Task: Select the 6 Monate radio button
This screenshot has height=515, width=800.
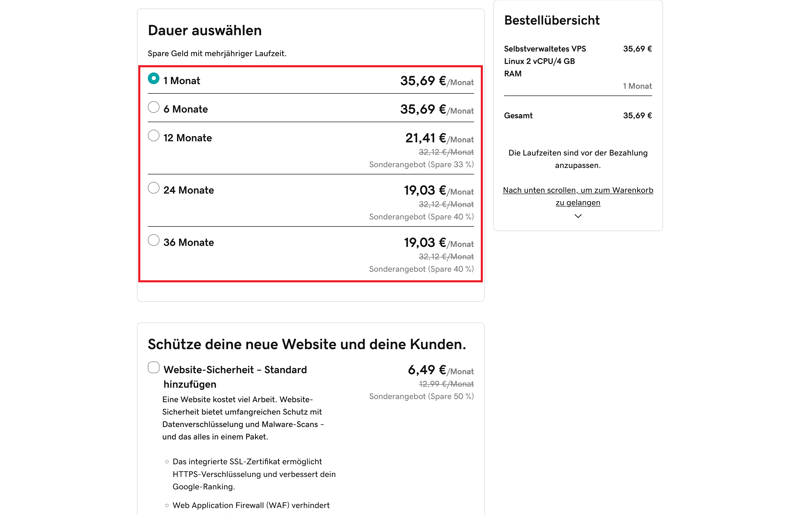Action: pos(153,107)
